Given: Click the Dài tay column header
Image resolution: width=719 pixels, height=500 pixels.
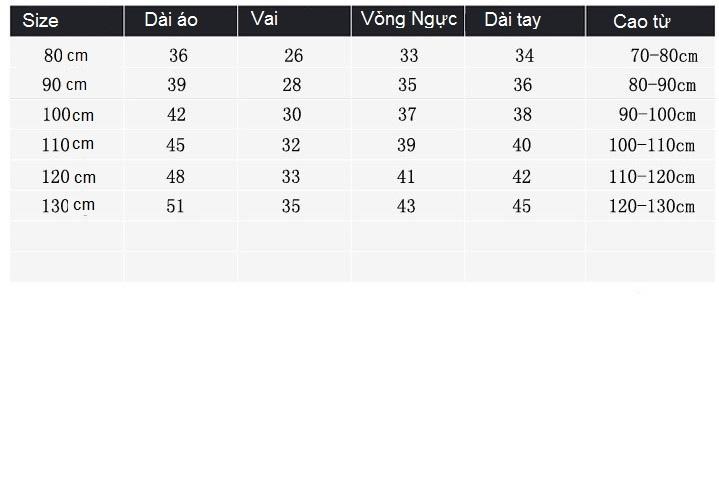Looking at the screenshot, I should [x=525, y=21].
